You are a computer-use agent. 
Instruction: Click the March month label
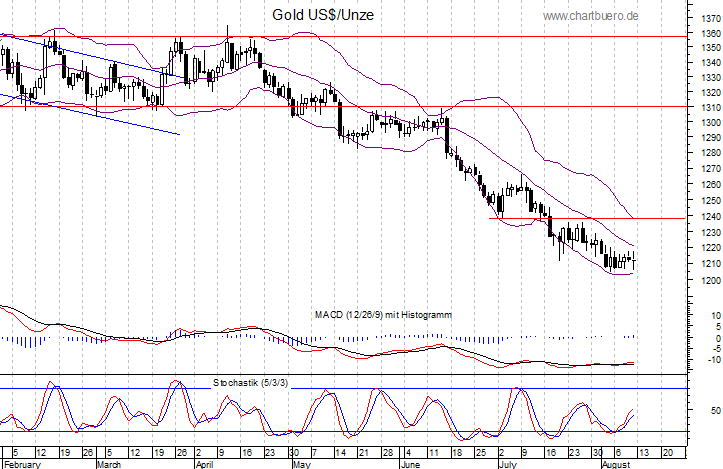click(x=109, y=464)
